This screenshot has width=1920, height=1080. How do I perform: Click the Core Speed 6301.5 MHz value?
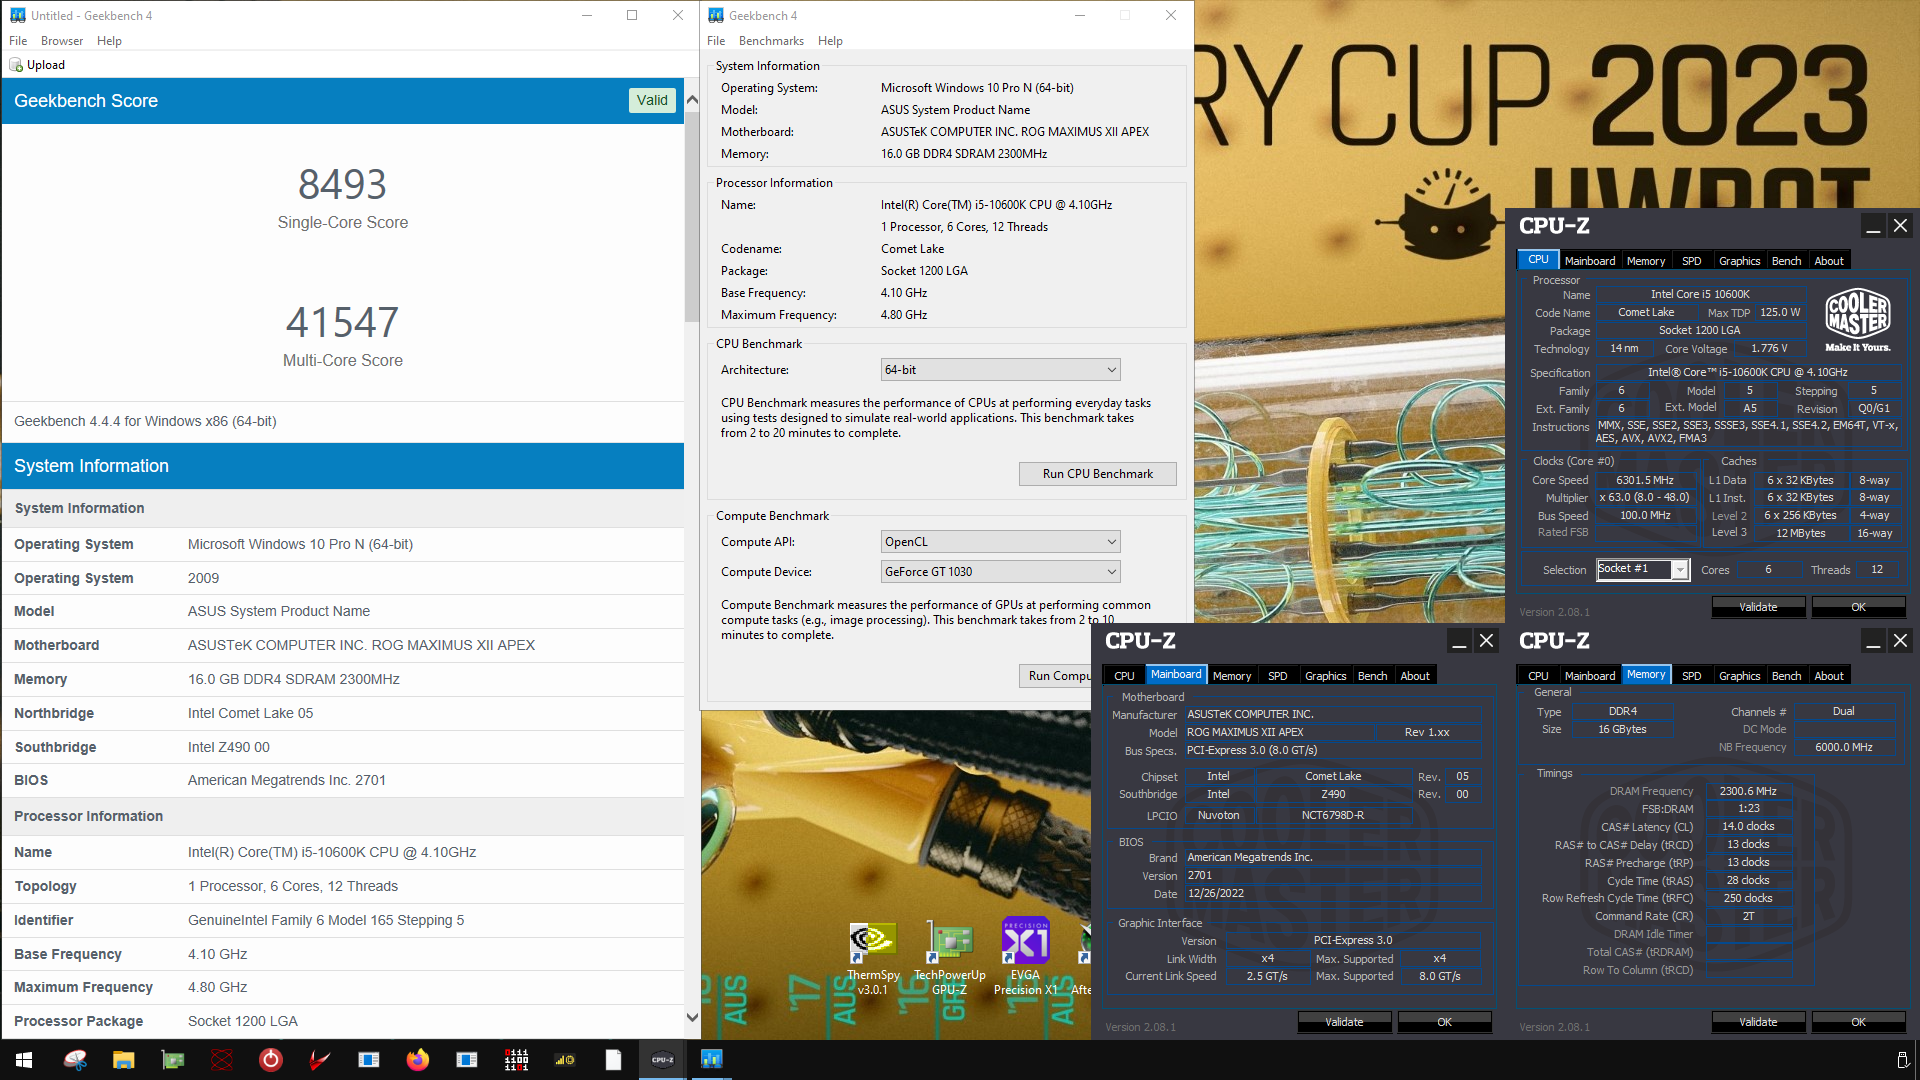click(x=1644, y=480)
